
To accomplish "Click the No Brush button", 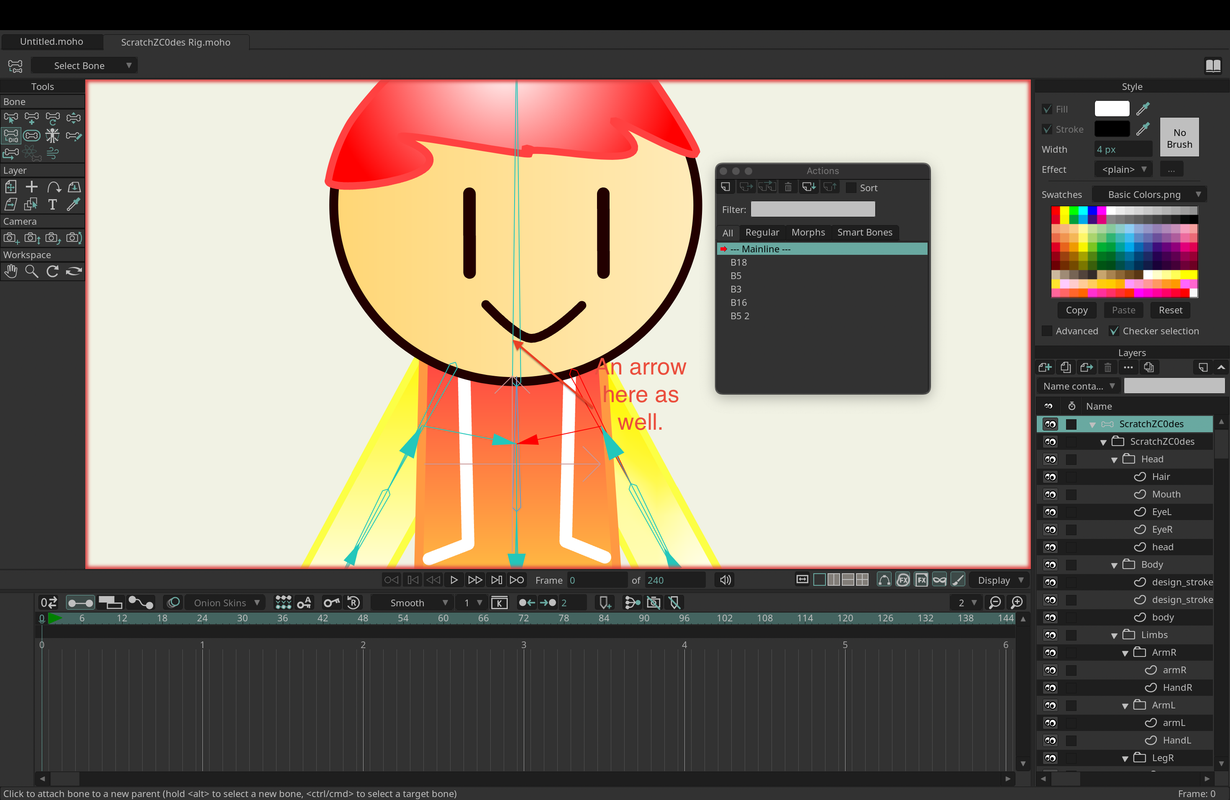I will click(1179, 138).
